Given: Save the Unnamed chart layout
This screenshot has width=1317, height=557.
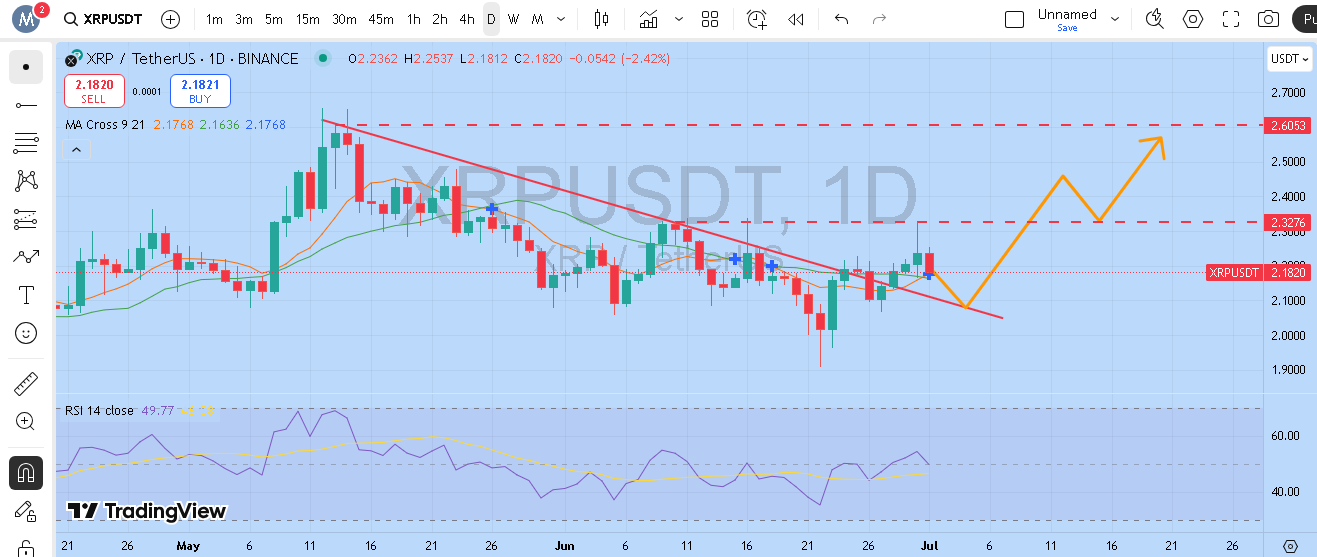Looking at the screenshot, I should tap(1067, 28).
